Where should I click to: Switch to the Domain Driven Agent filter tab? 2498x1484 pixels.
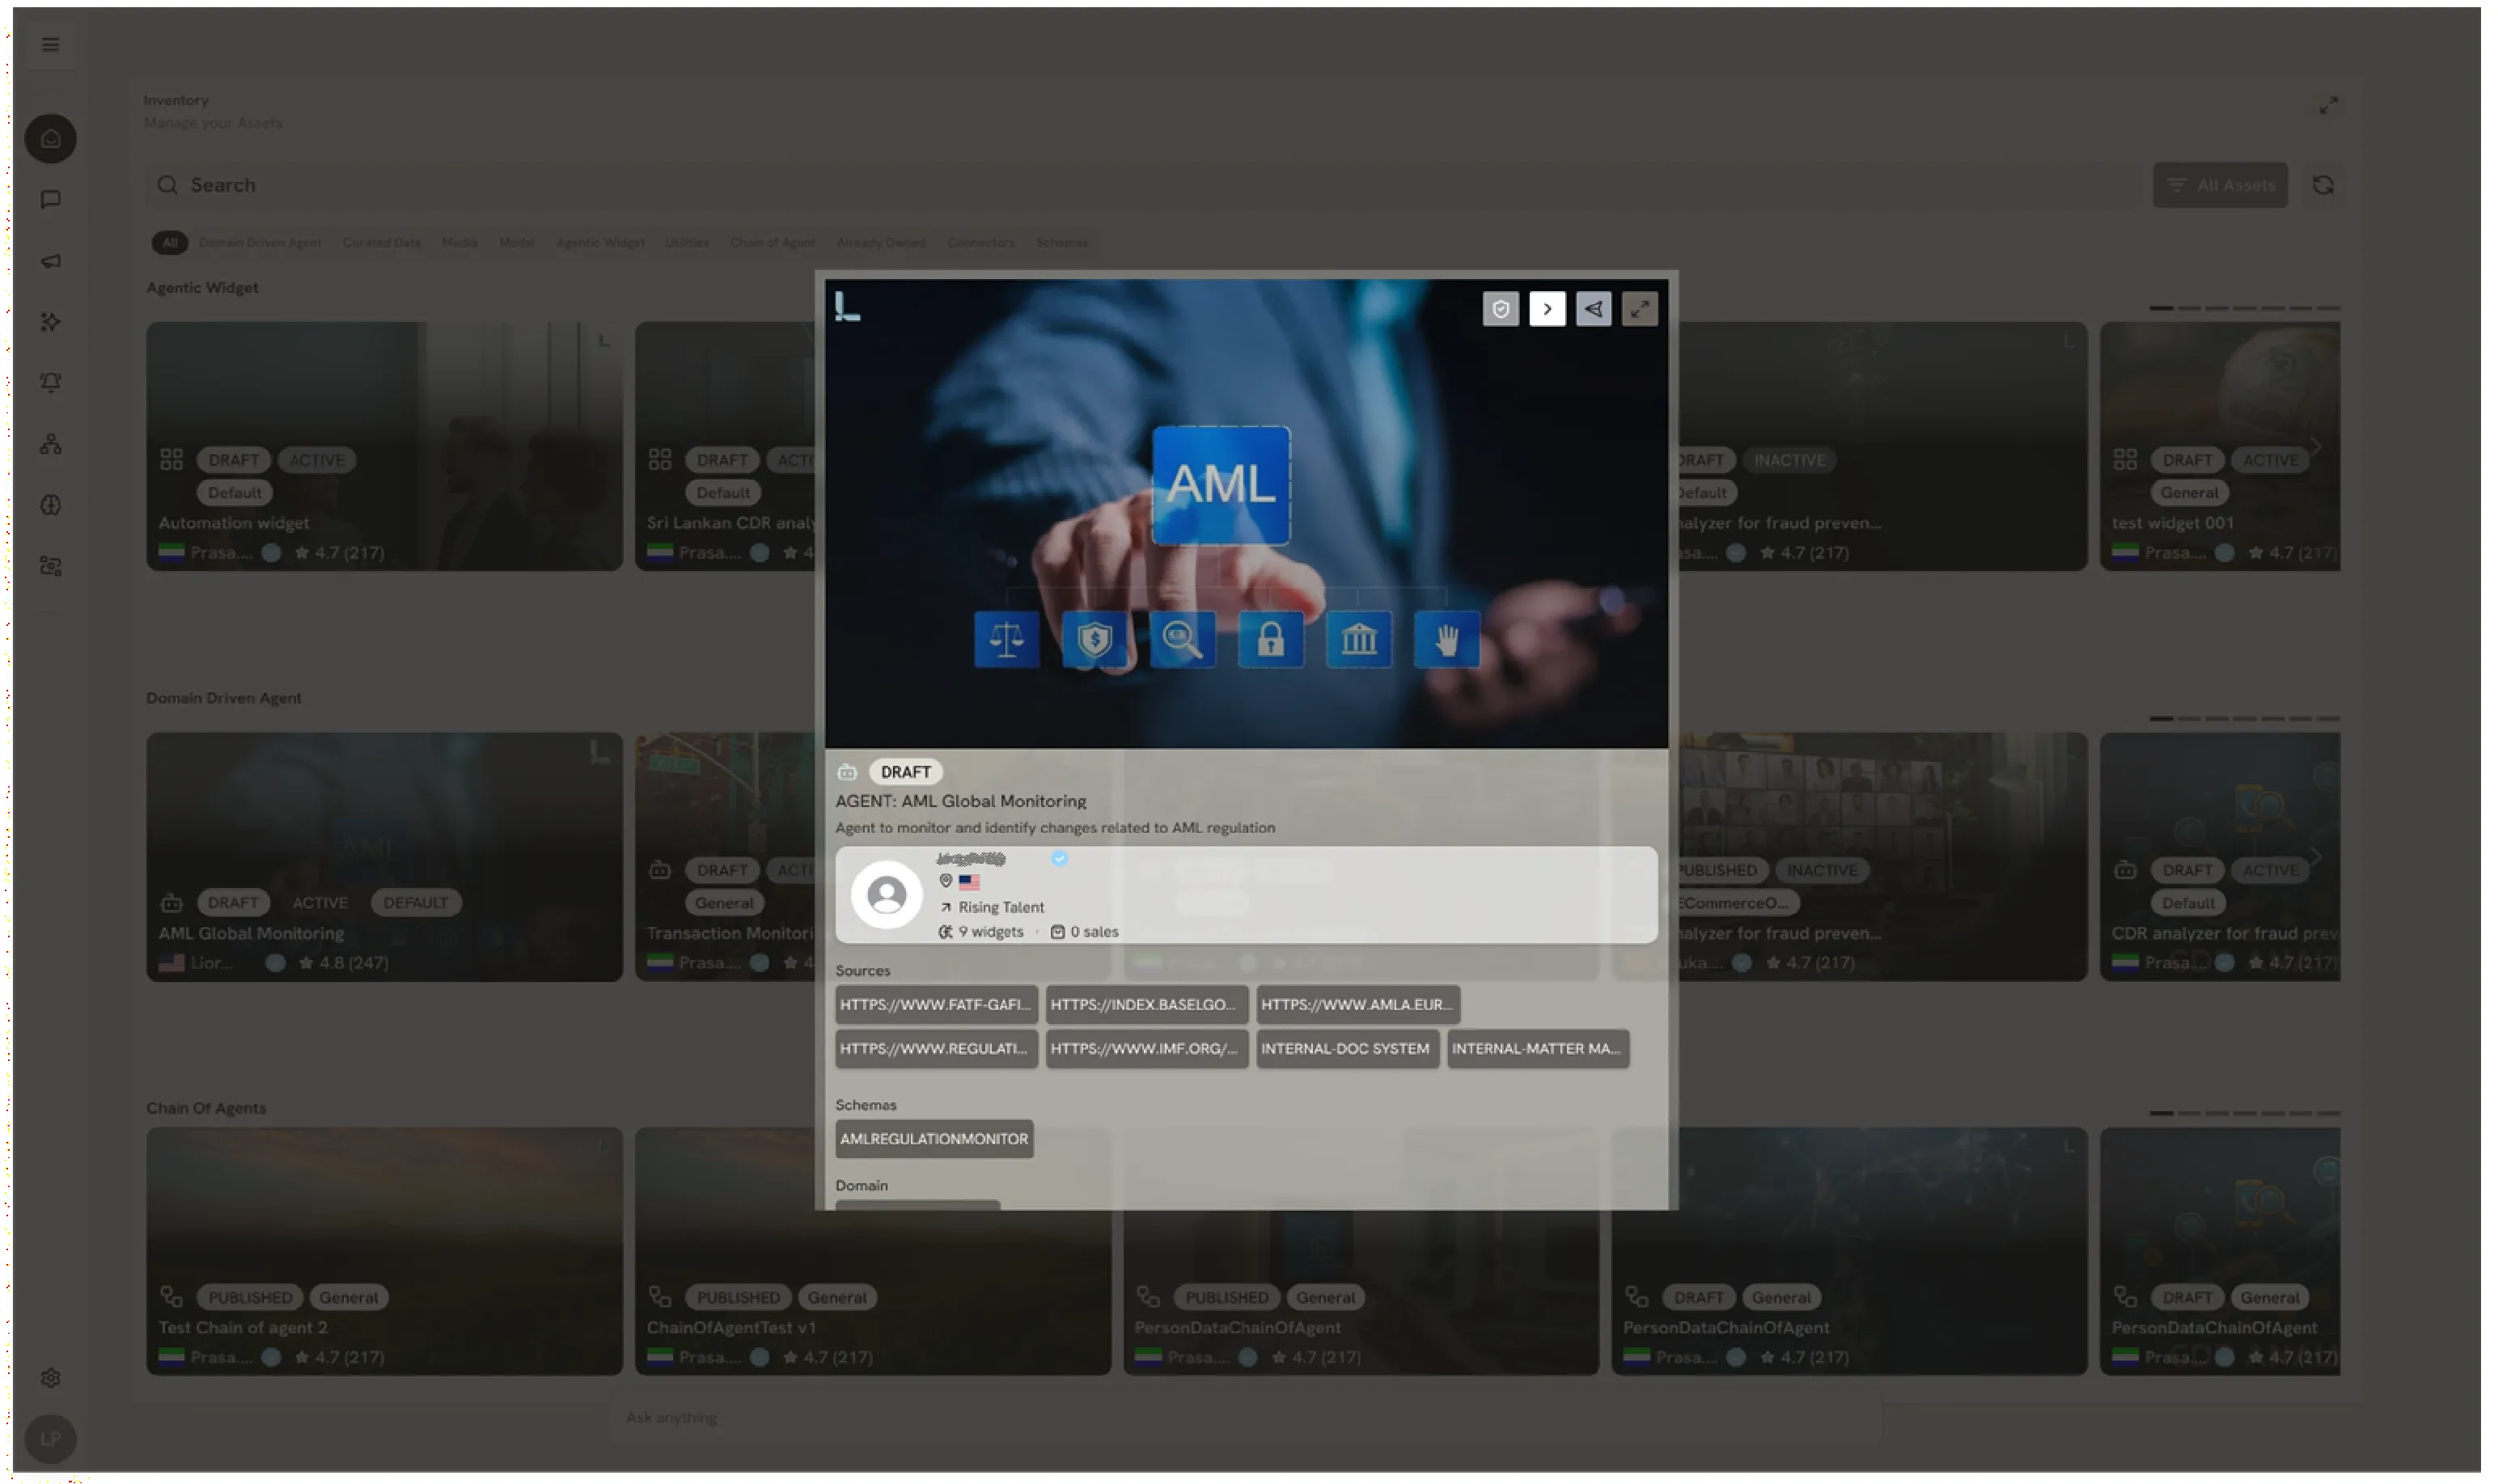click(x=260, y=242)
